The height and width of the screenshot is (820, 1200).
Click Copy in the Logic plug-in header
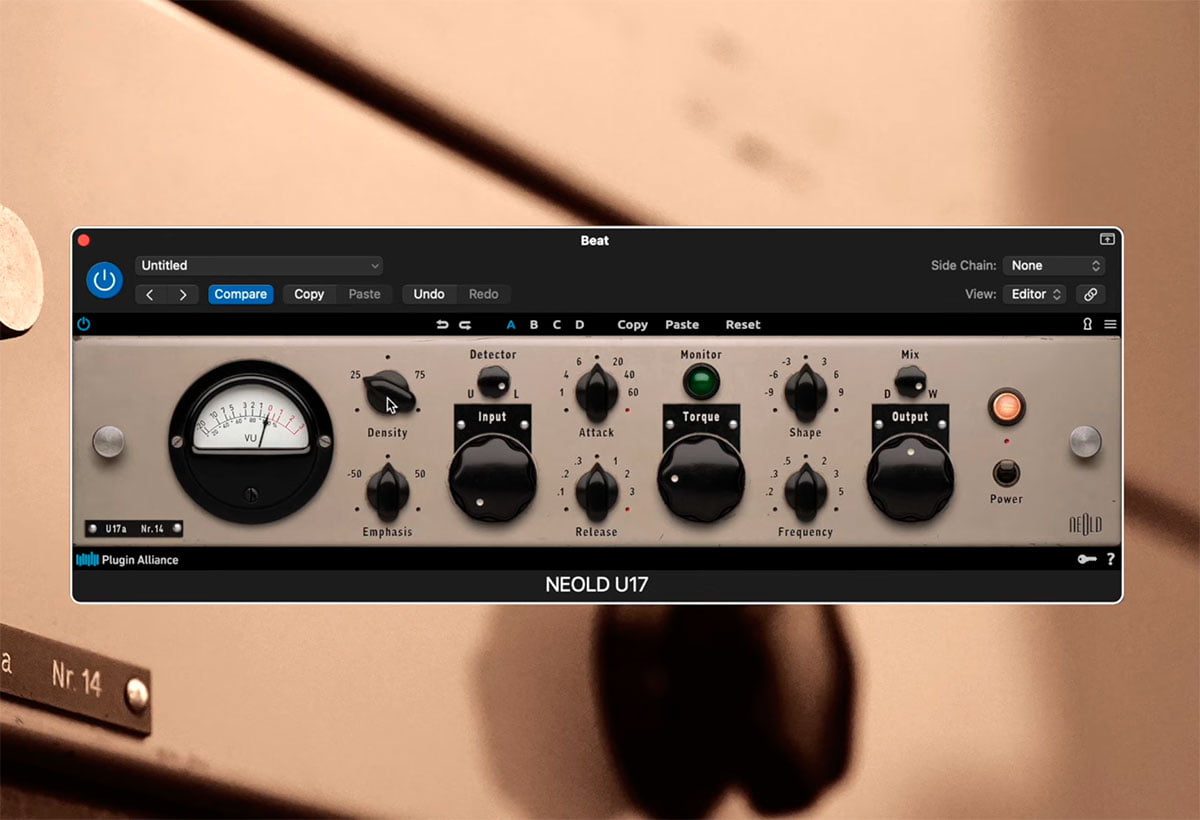pyautogui.click(x=309, y=294)
